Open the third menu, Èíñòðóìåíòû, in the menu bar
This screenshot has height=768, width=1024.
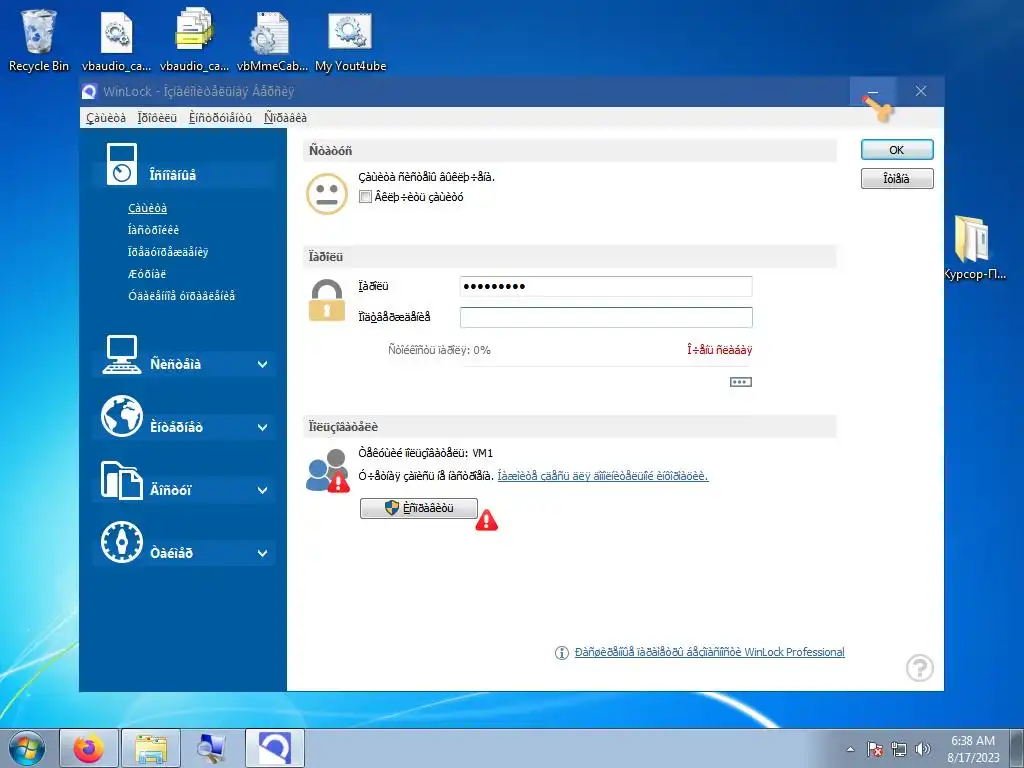tap(220, 118)
